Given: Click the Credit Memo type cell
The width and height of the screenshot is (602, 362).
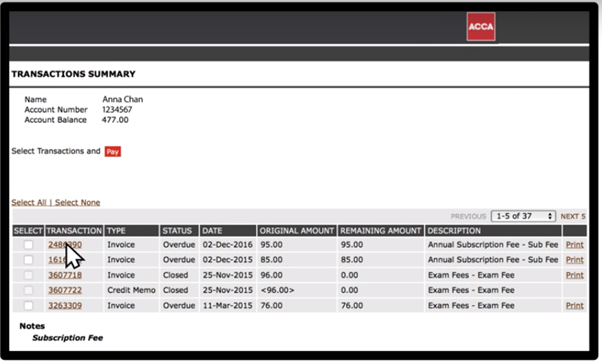Looking at the screenshot, I should 131,290.
